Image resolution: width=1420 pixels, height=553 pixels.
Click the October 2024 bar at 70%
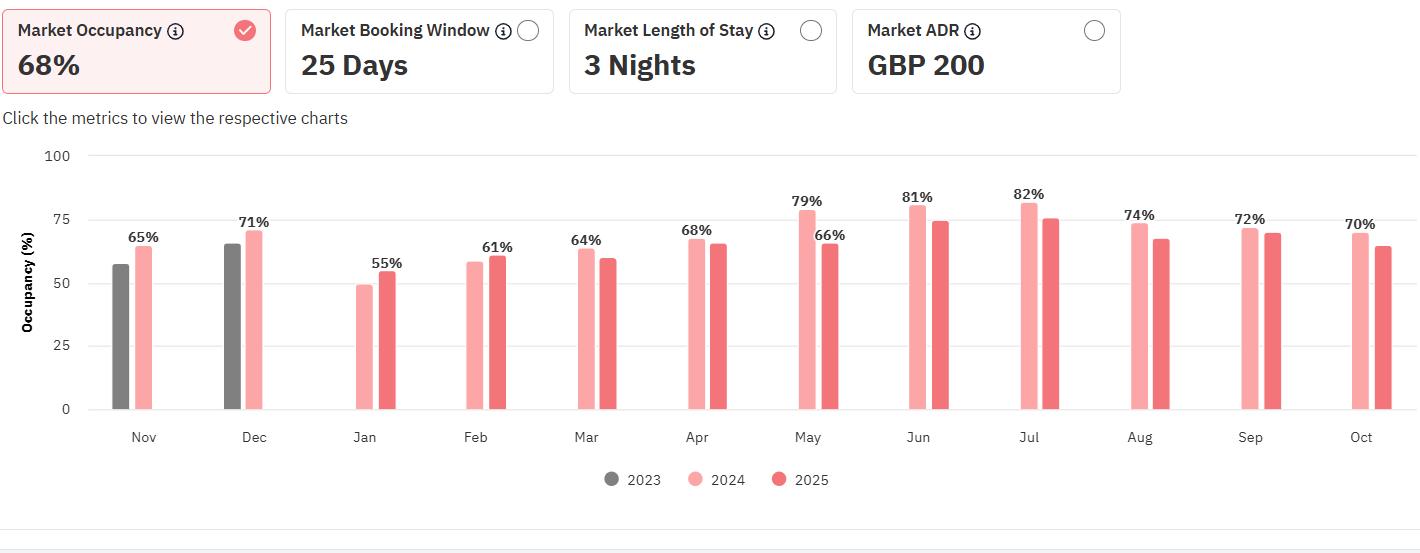pyautogui.click(x=1361, y=321)
